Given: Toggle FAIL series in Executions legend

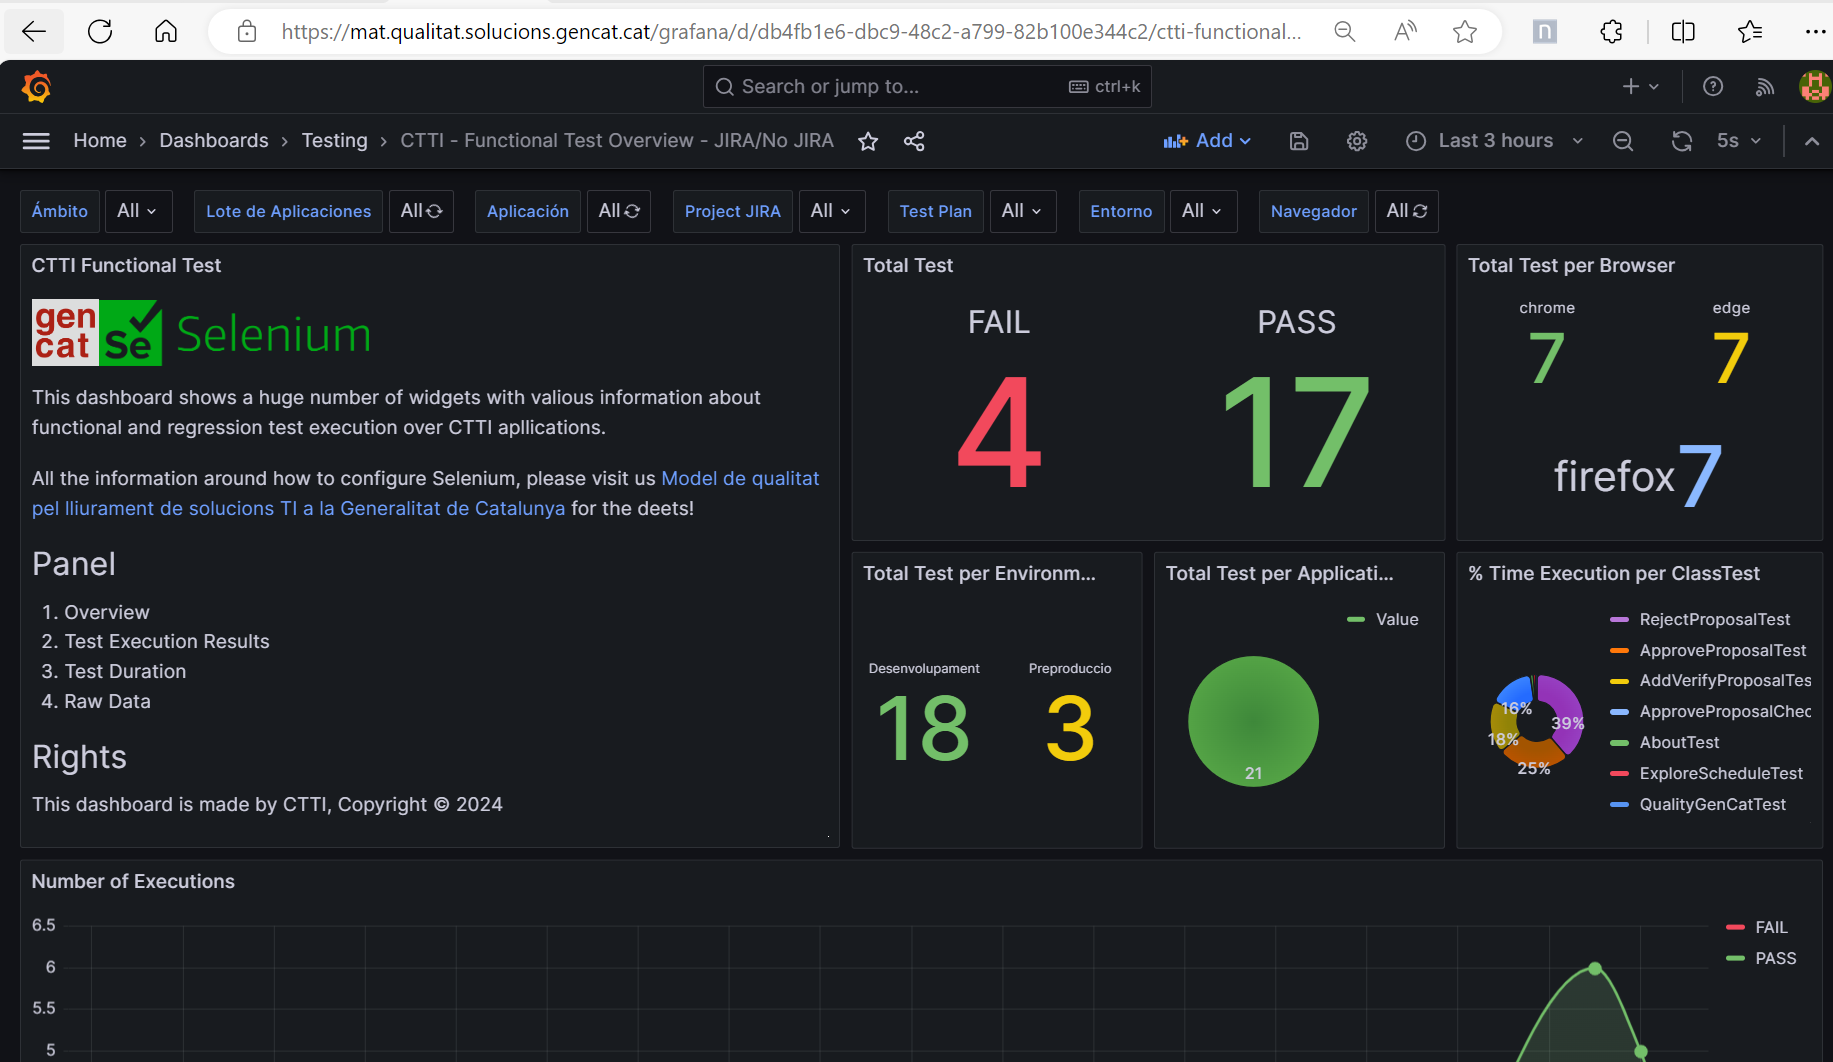Looking at the screenshot, I should pos(1770,927).
